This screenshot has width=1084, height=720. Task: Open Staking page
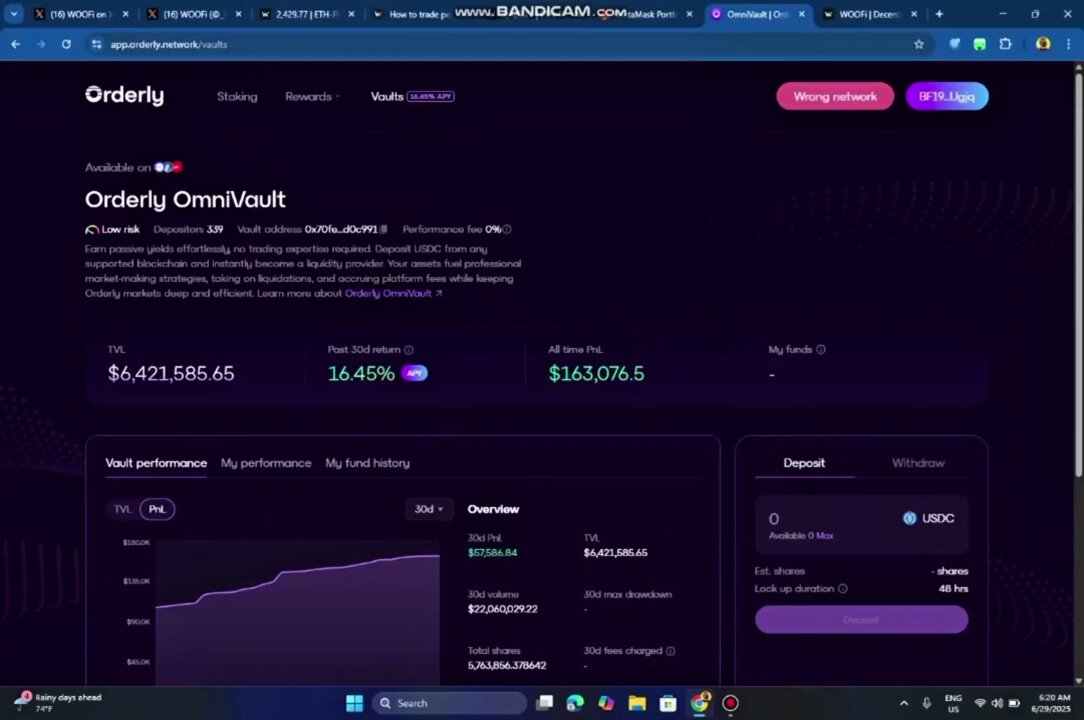pyautogui.click(x=237, y=96)
